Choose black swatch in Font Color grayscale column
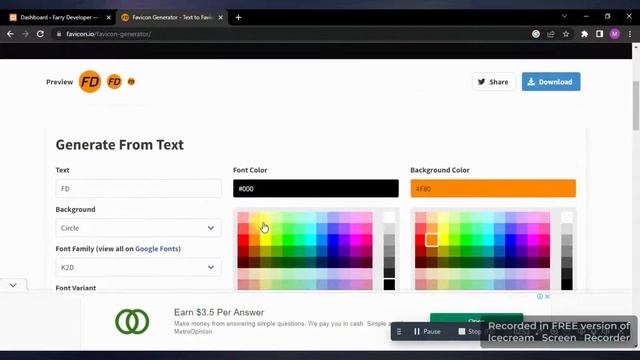This screenshot has height=360, width=640. 389,284
